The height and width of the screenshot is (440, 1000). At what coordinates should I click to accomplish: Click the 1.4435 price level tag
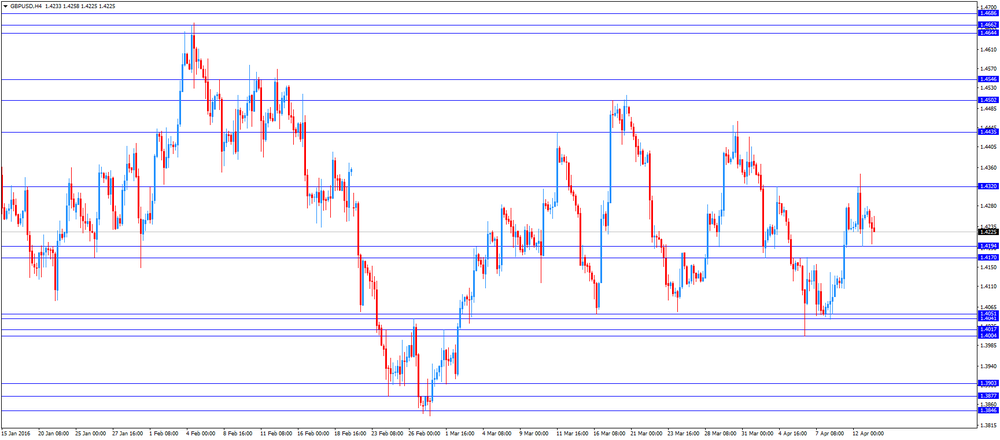click(x=987, y=132)
